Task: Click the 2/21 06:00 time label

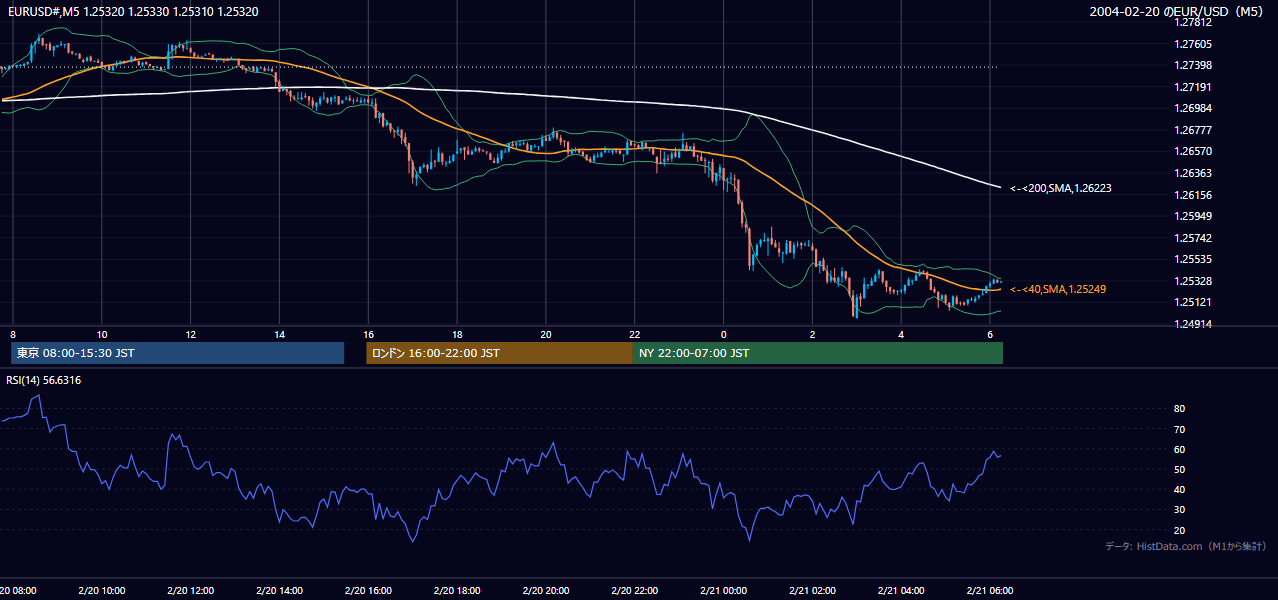Action: (x=989, y=590)
